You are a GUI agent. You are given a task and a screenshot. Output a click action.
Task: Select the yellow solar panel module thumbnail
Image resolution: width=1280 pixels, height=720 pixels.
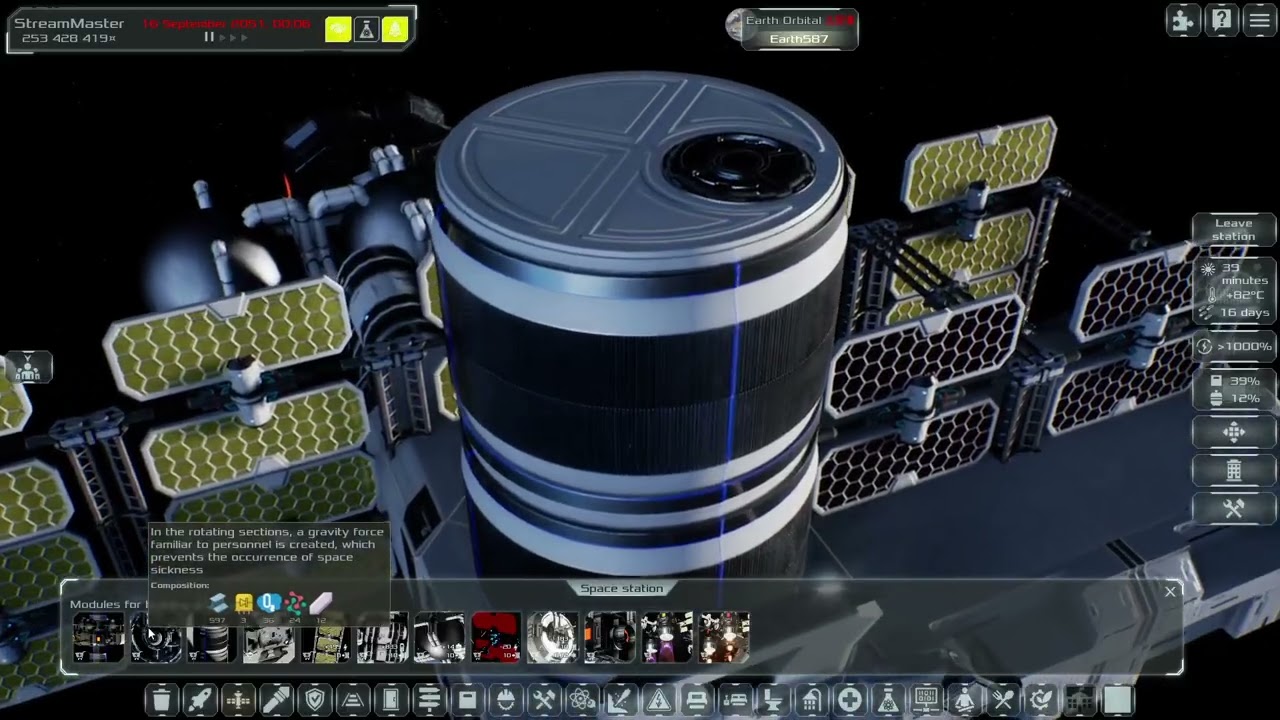(x=326, y=637)
